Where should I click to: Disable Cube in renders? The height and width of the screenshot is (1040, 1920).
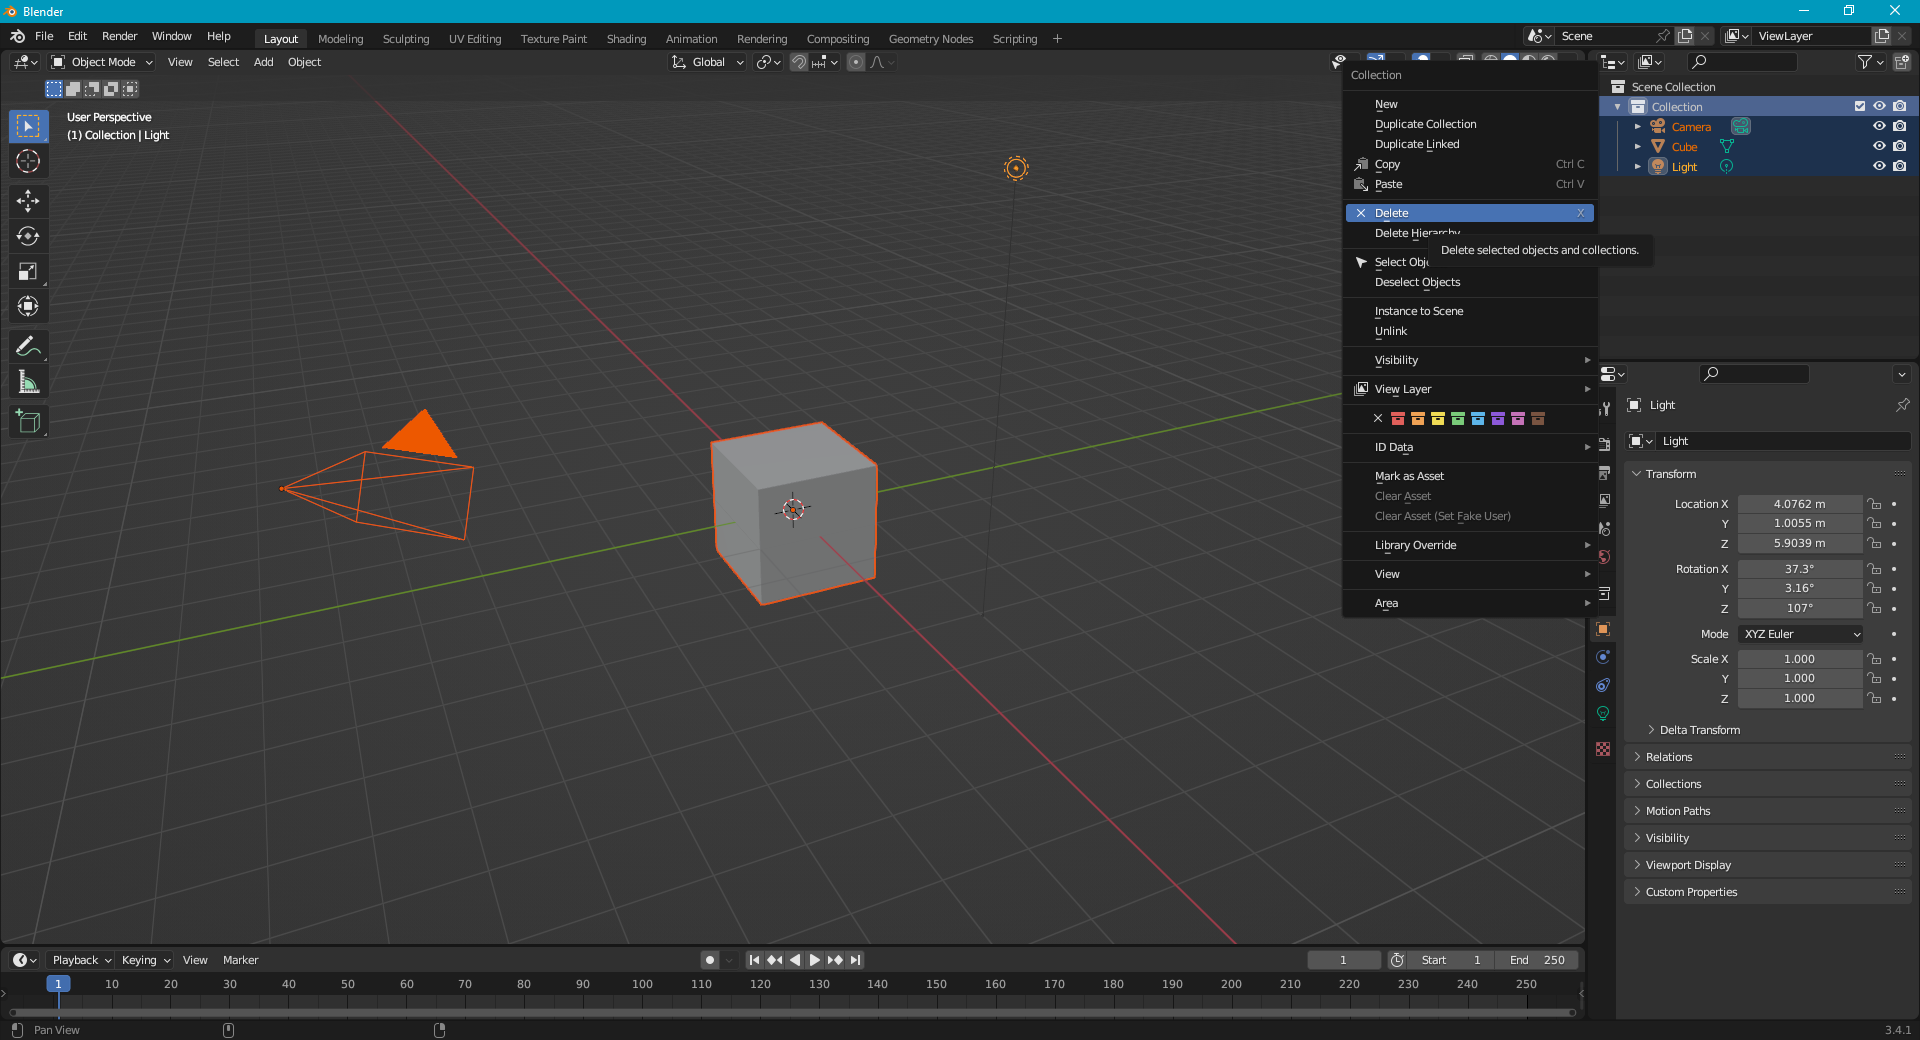(x=1900, y=147)
